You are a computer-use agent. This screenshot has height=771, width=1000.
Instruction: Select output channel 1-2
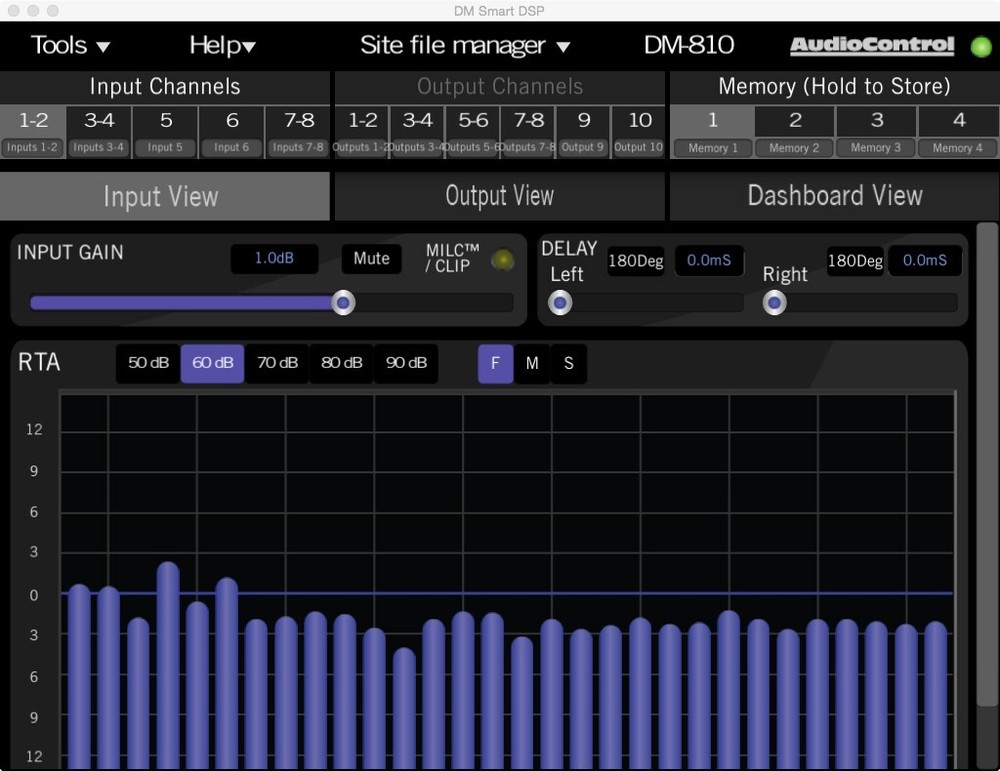(x=362, y=132)
